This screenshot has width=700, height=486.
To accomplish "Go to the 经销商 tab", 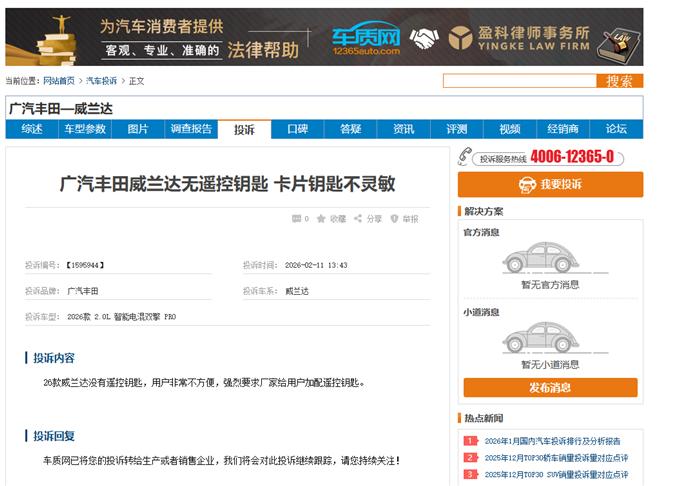I will (562, 129).
